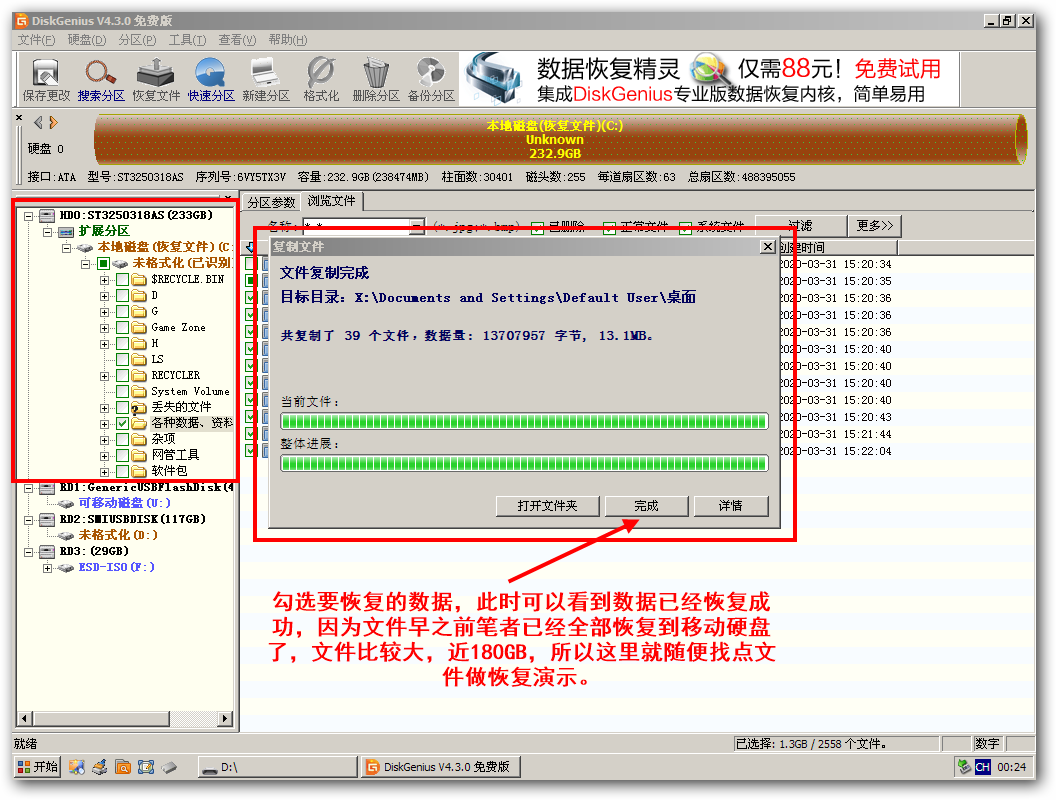
Task: Click the 完成 button in copy dialog
Action: pyautogui.click(x=647, y=506)
